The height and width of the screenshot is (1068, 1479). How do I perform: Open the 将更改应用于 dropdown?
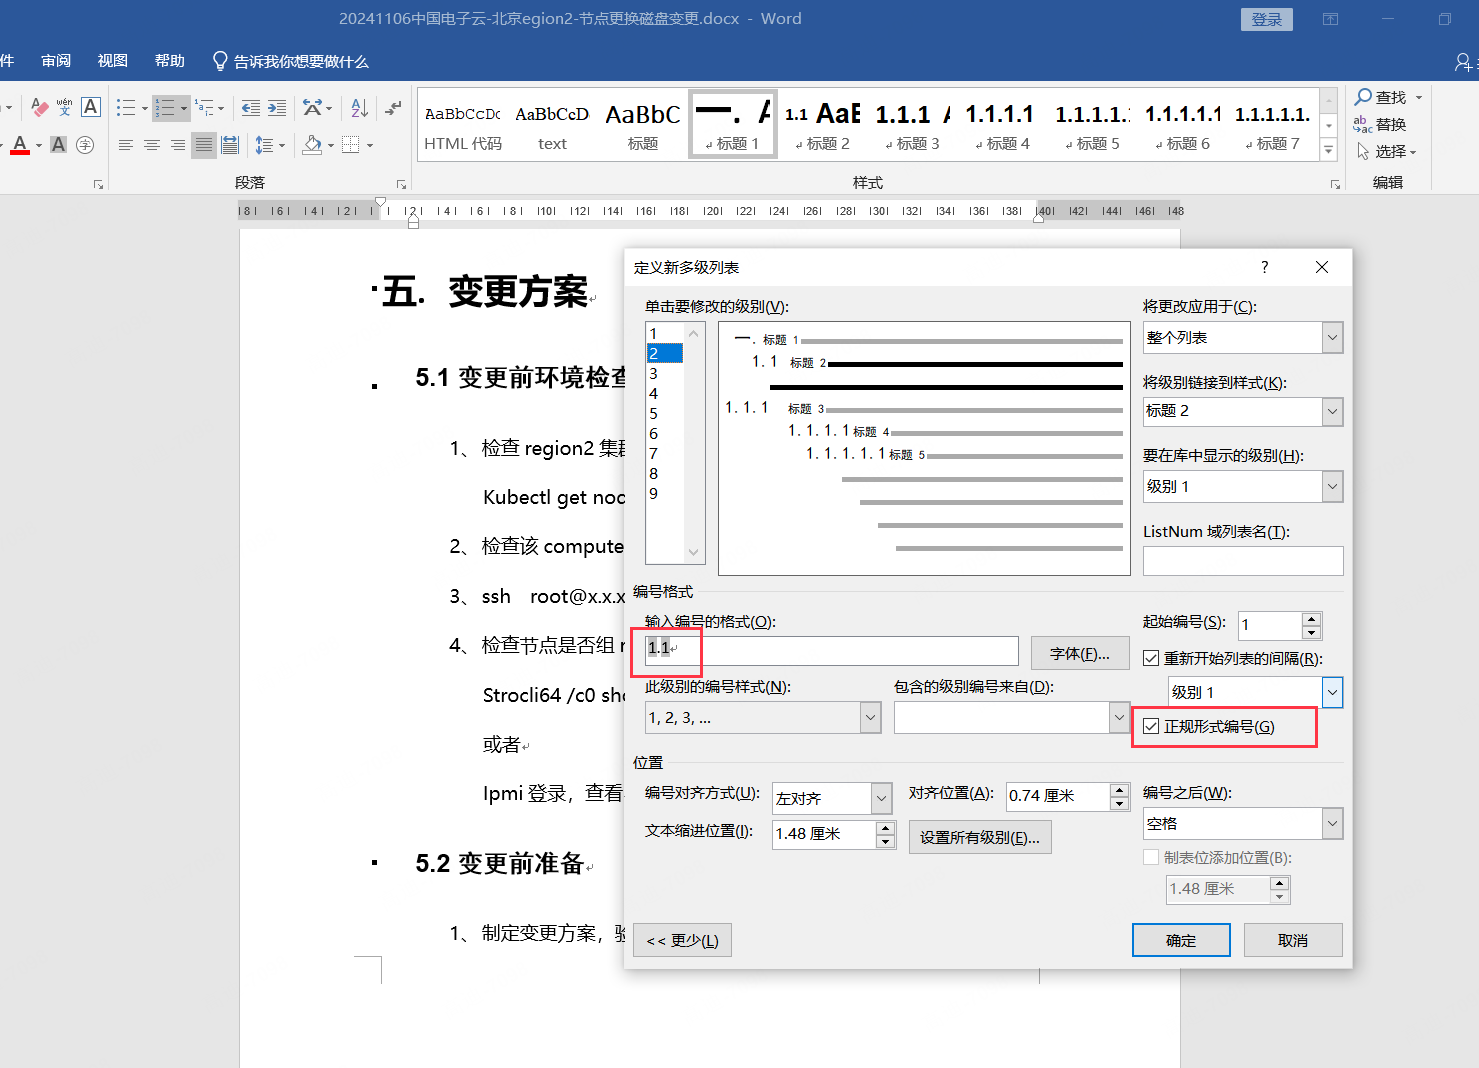1332,338
